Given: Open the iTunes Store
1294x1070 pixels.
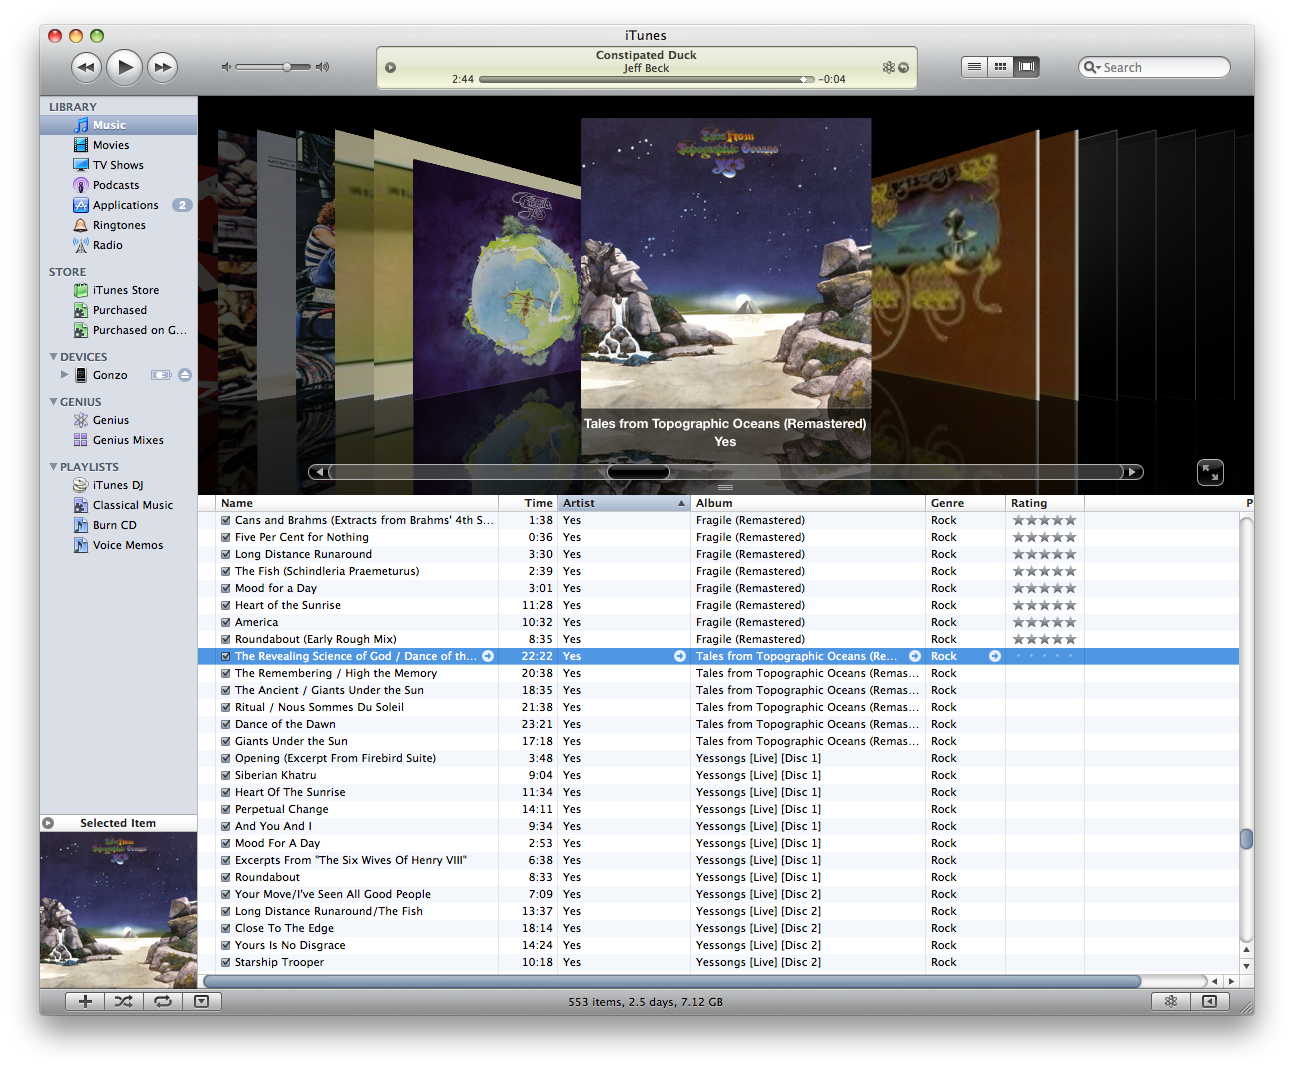Looking at the screenshot, I should (119, 290).
